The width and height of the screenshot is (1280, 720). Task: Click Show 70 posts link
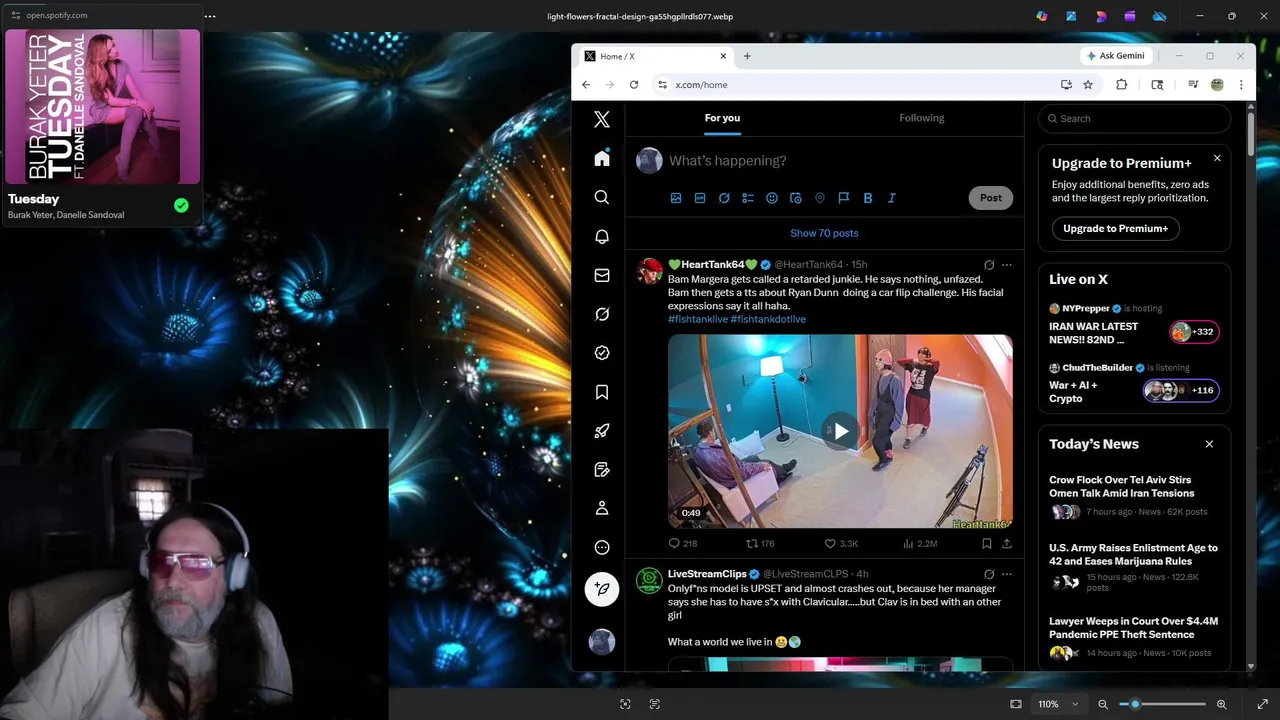point(824,233)
